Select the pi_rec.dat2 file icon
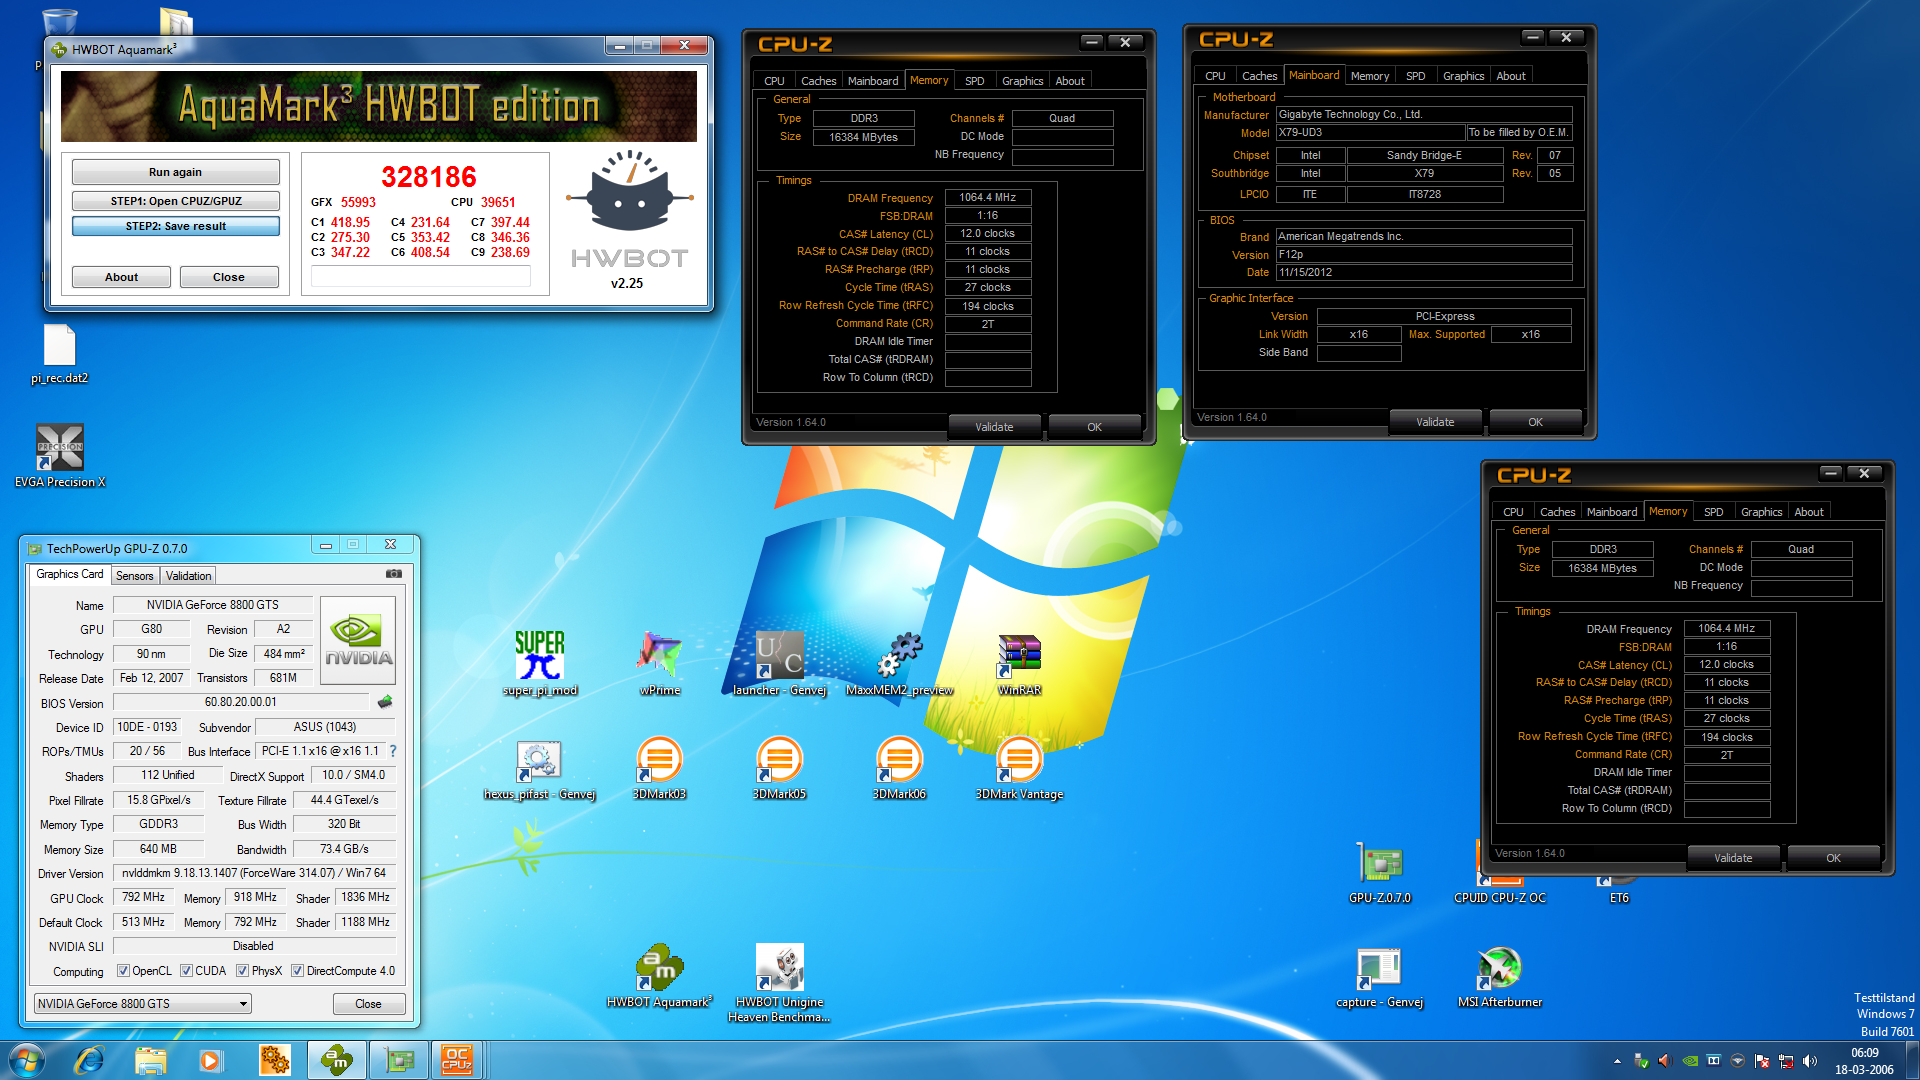The height and width of the screenshot is (1080, 1920). [60, 353]
